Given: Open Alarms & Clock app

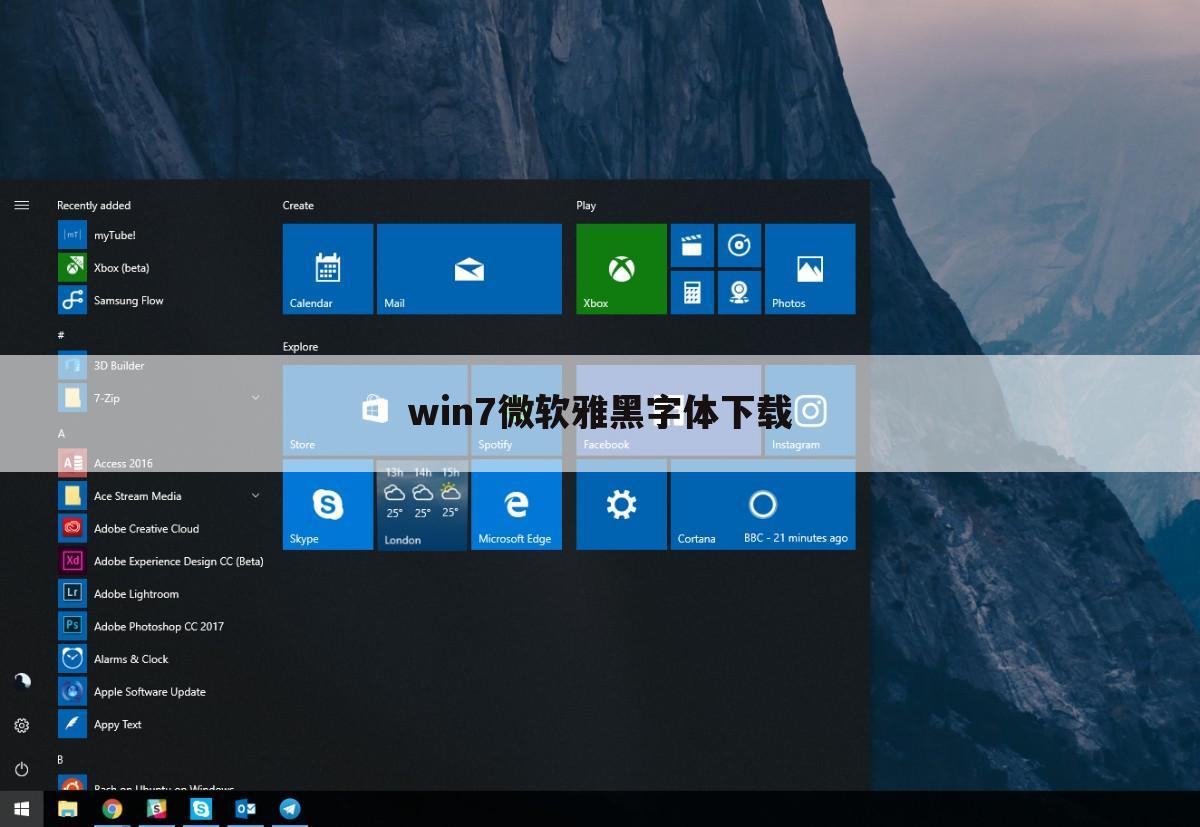Looking at the screenshot, I should [x=160, y=659].
